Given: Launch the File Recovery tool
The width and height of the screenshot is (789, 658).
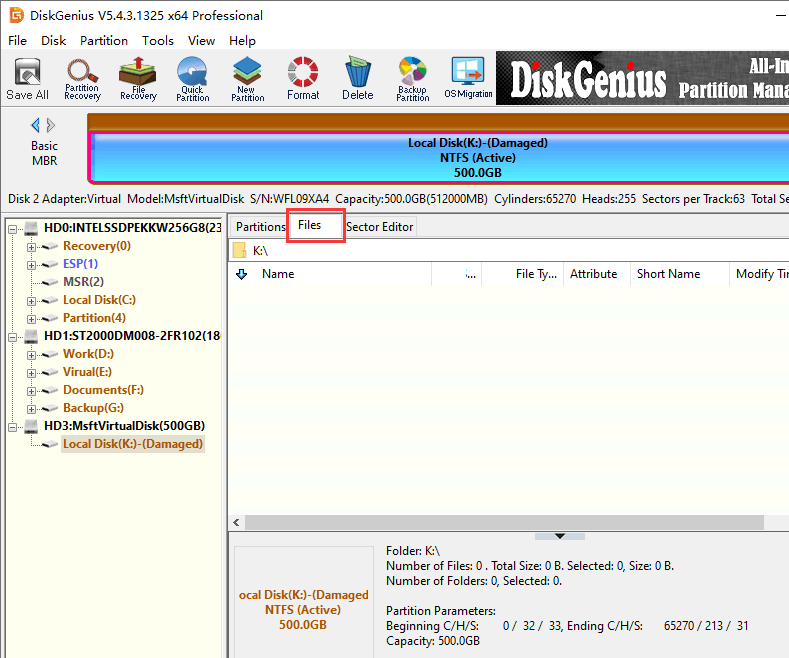Looking at the screenshot, I should pyautogui.click(x=138, y=79).
